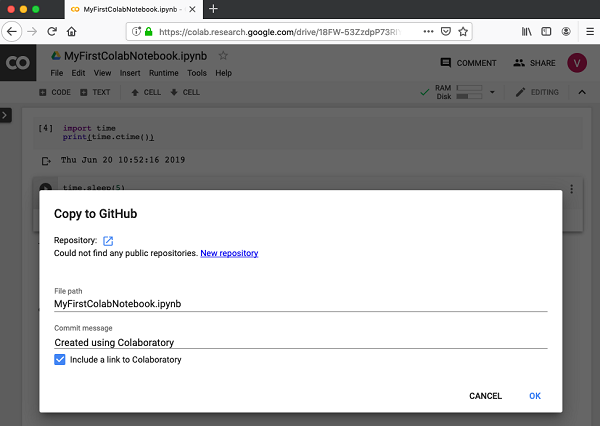Viewport: 600px width, 426px height.
Task: Click the New repository link
Action: click(x=229, y=254)
